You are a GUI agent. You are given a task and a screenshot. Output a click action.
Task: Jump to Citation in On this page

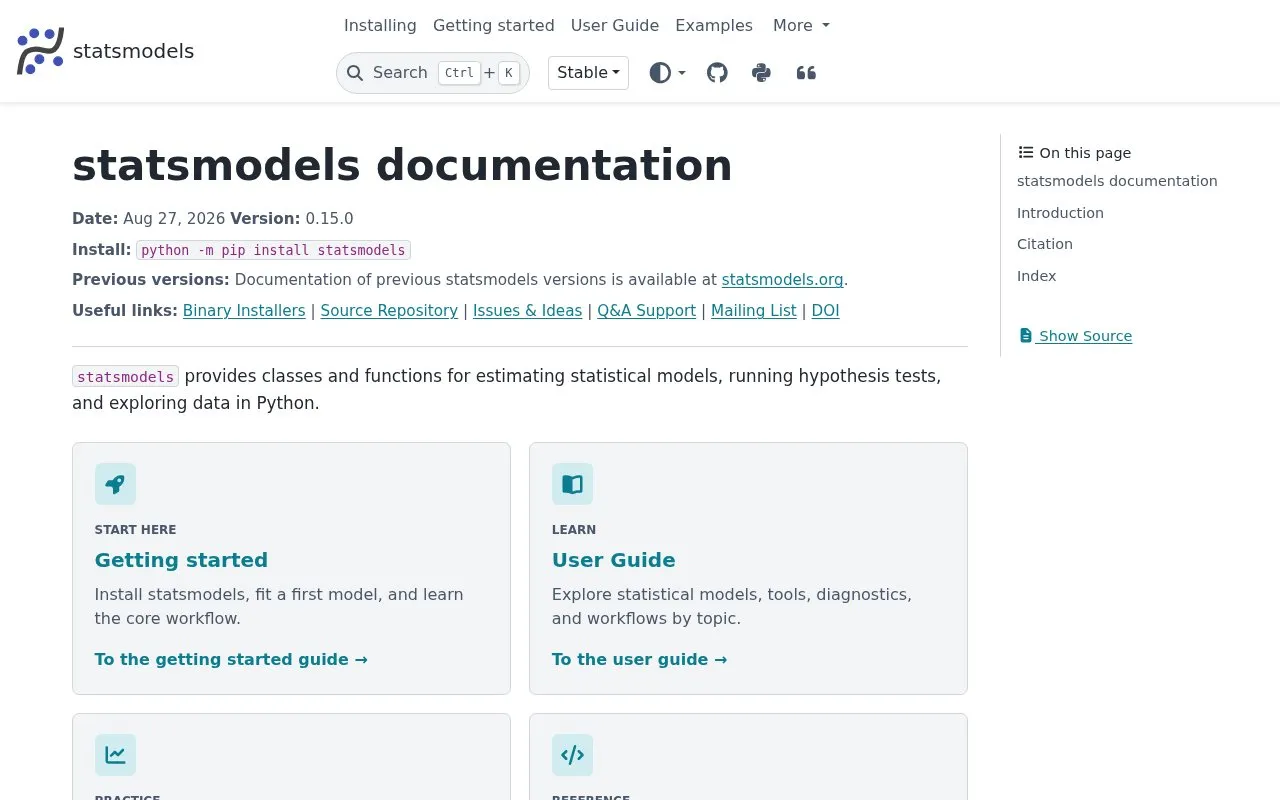point(1045,244)
